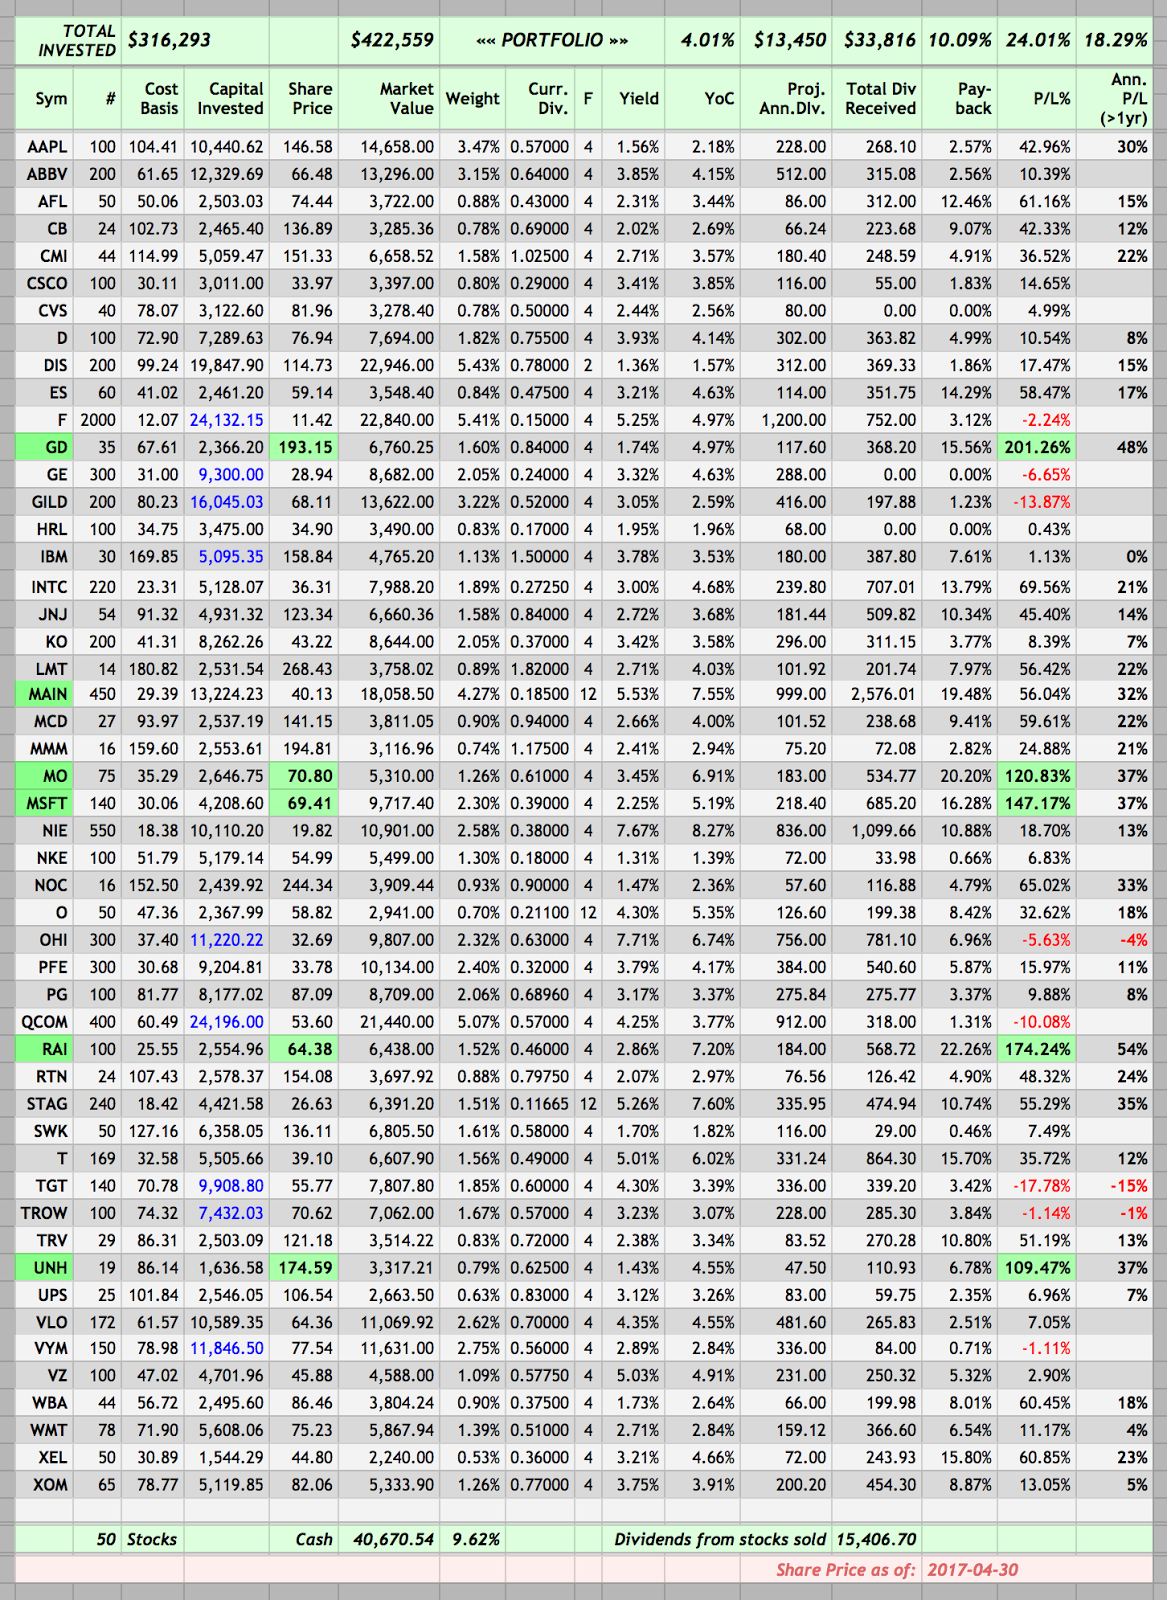Select RAI's P/L value 174.24%

1037,1049
